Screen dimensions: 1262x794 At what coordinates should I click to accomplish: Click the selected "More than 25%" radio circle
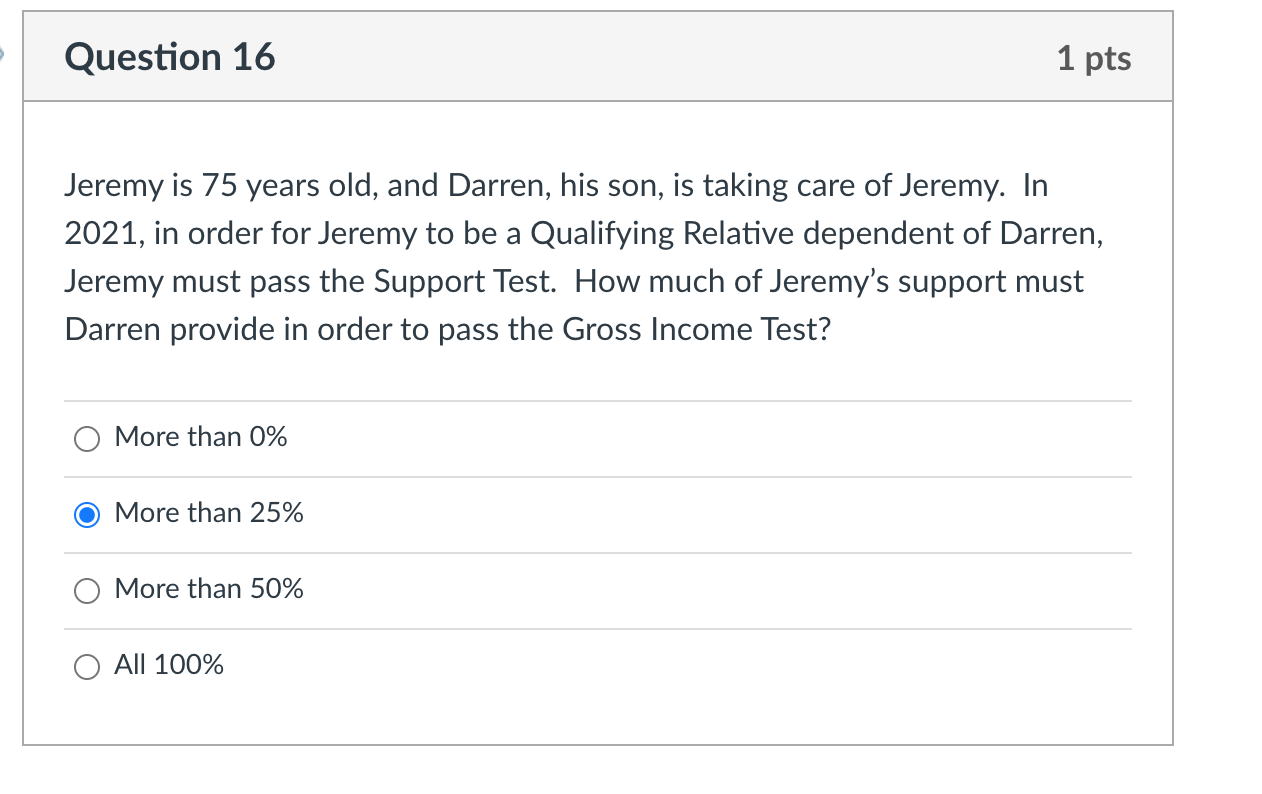pos(88,515)
